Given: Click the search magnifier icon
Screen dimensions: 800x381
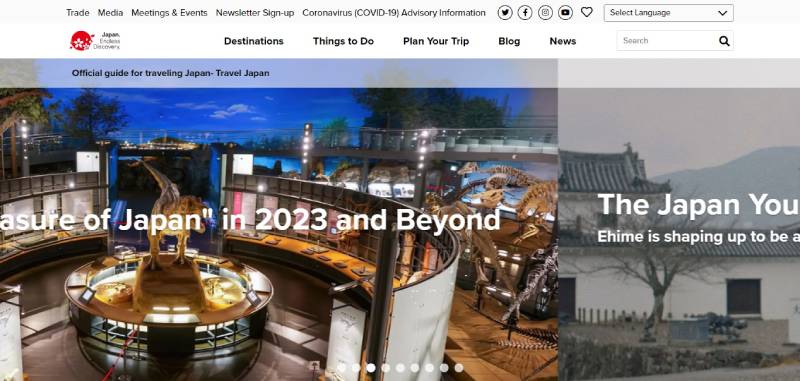Looking at the screenshot, I should 724,41.
